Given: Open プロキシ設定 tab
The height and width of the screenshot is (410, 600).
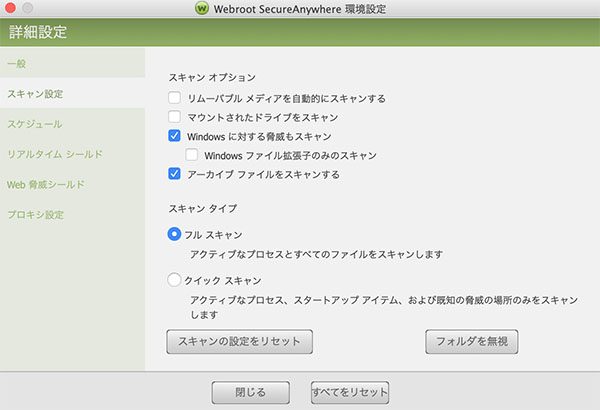Looking at the screenshot, I should (x=73, y=214).
